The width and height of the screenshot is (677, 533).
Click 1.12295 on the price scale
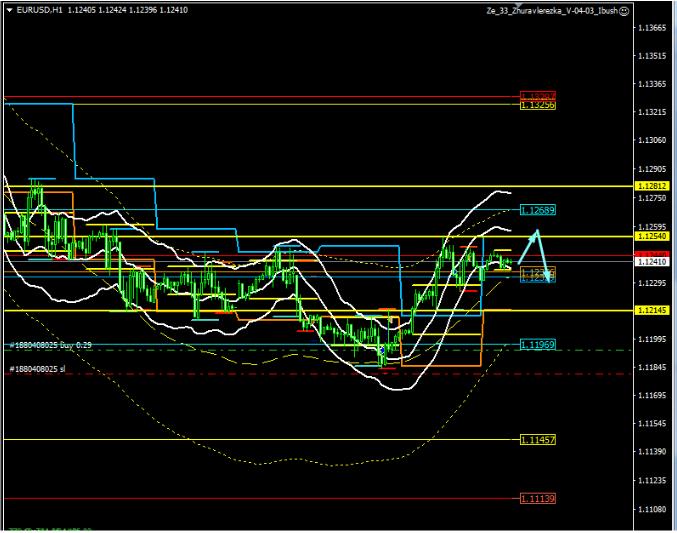(x=652, y=283)
